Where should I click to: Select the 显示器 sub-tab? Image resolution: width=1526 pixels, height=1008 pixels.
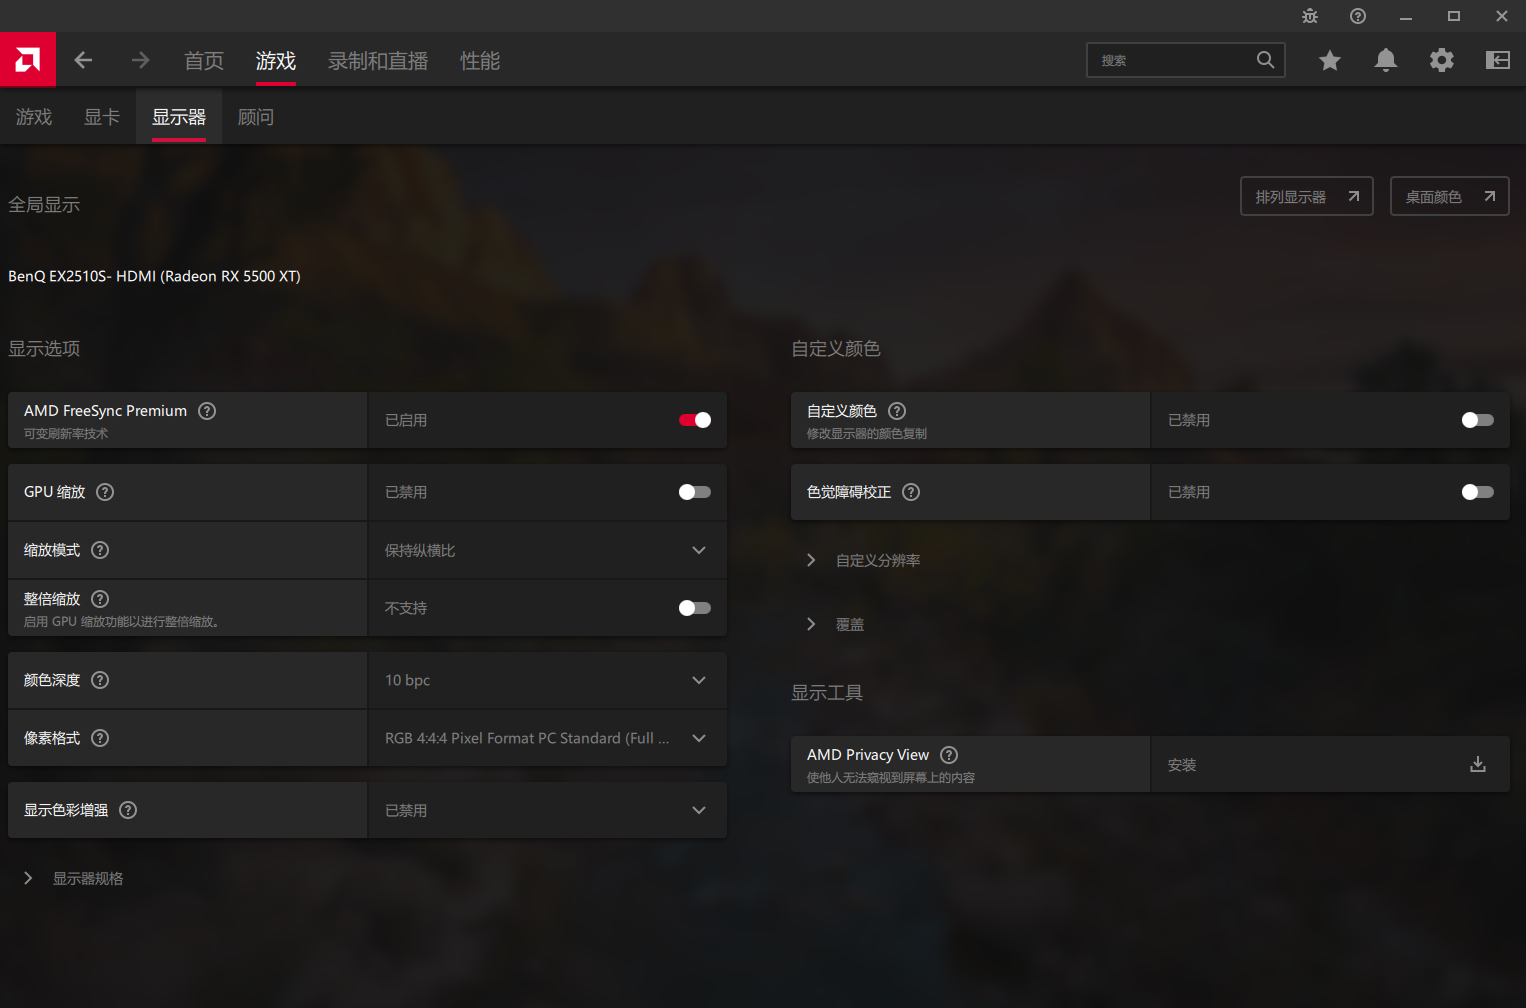(179, 117)
